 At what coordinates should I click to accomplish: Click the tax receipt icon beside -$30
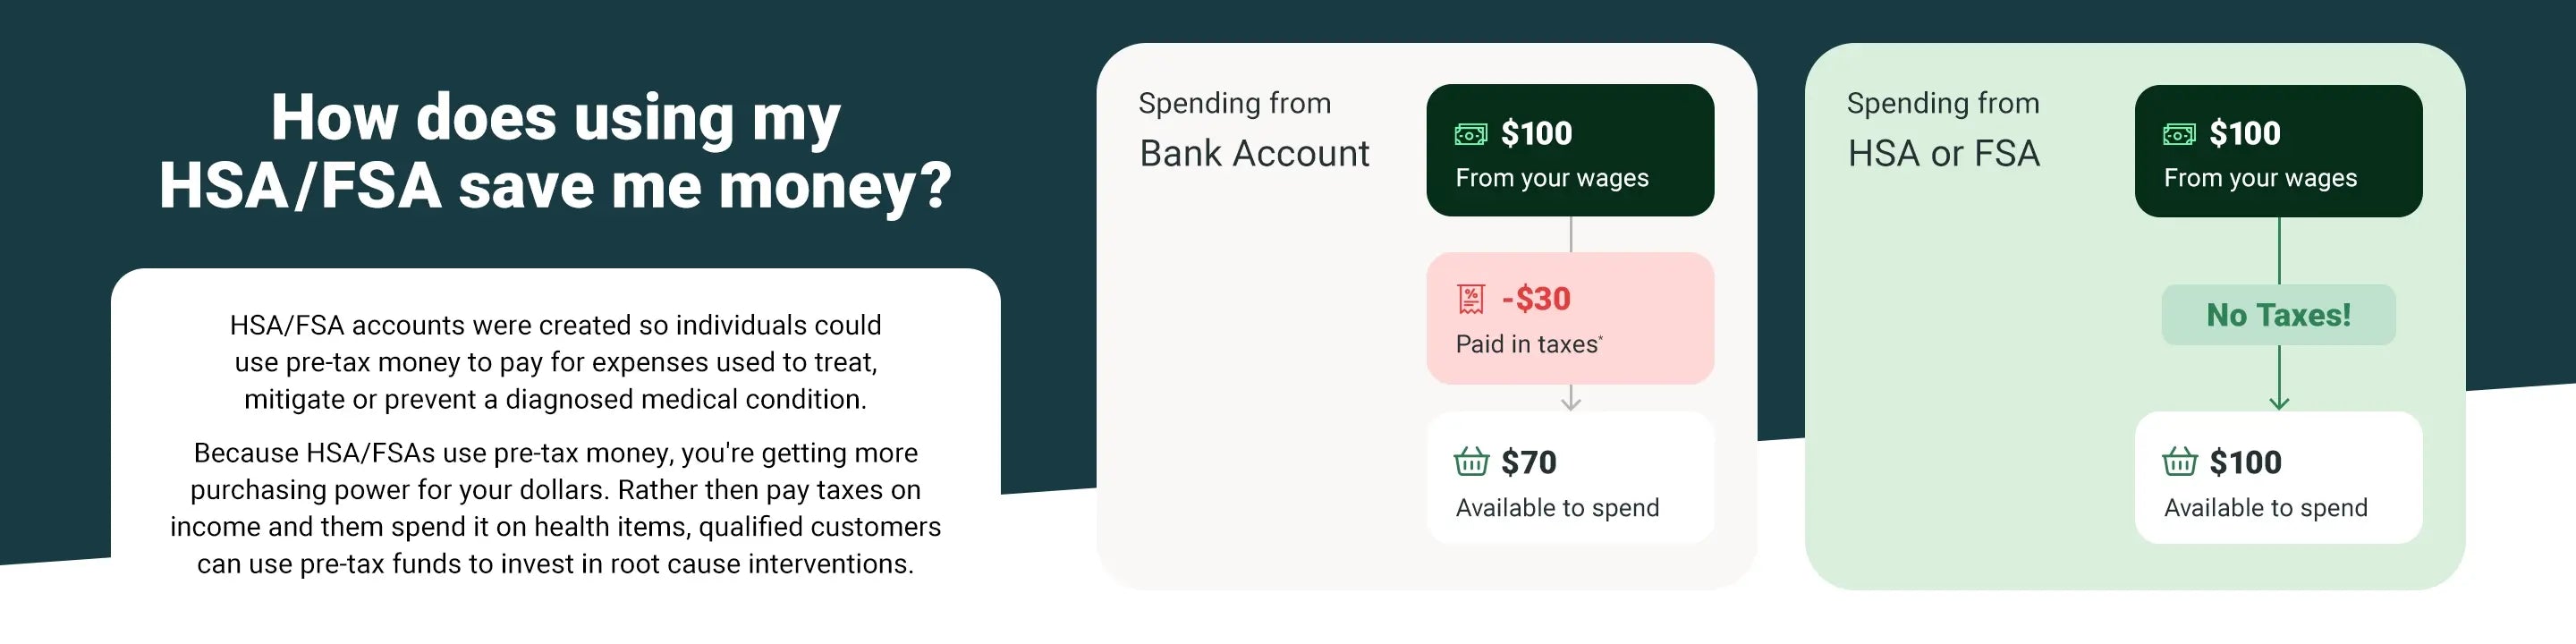[x=1471, y=299]
